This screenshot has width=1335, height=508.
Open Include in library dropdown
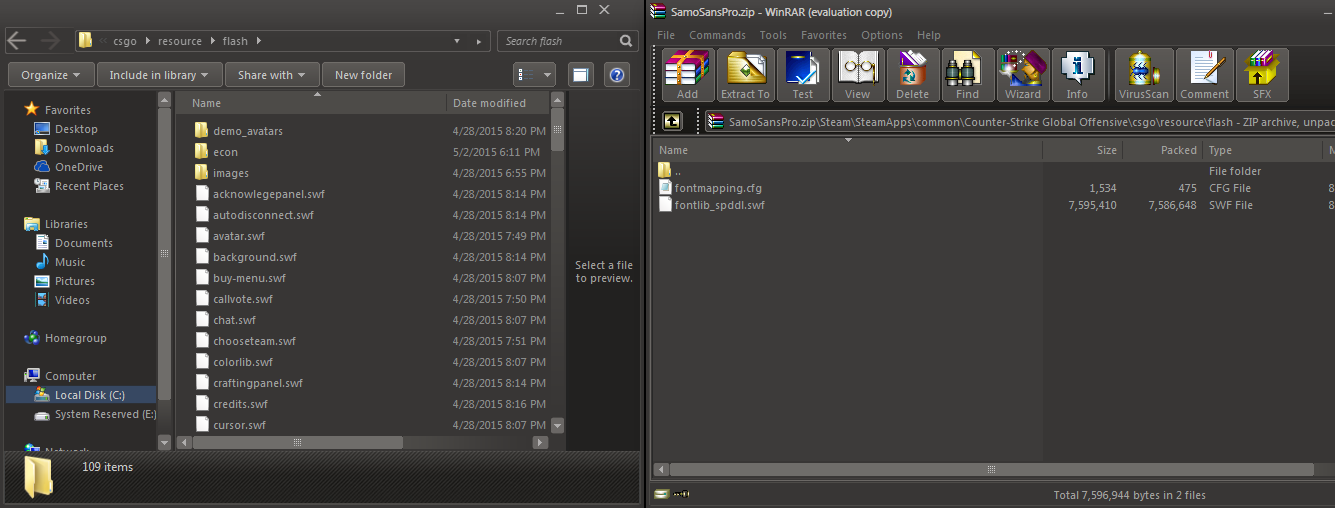tap(160, 75)
